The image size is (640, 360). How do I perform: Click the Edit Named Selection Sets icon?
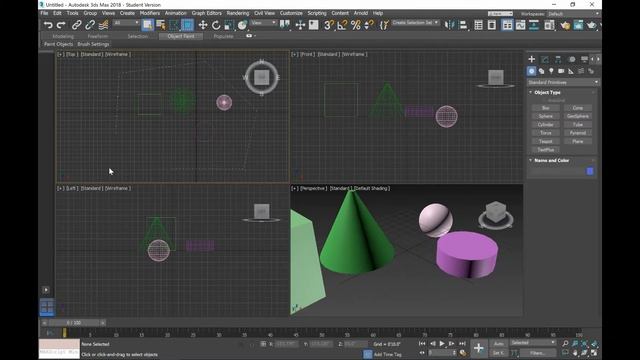pyautogui.click(x=384, y=25)
